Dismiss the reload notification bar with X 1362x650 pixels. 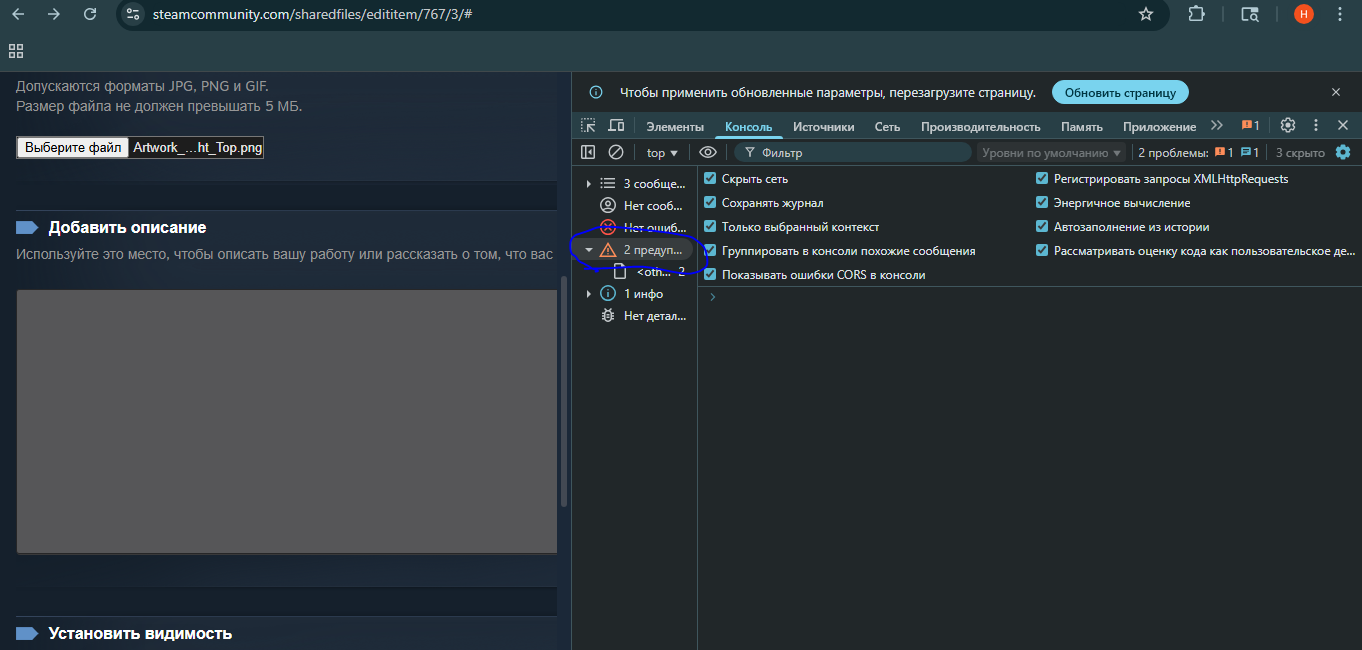(x=1336, y=92)
